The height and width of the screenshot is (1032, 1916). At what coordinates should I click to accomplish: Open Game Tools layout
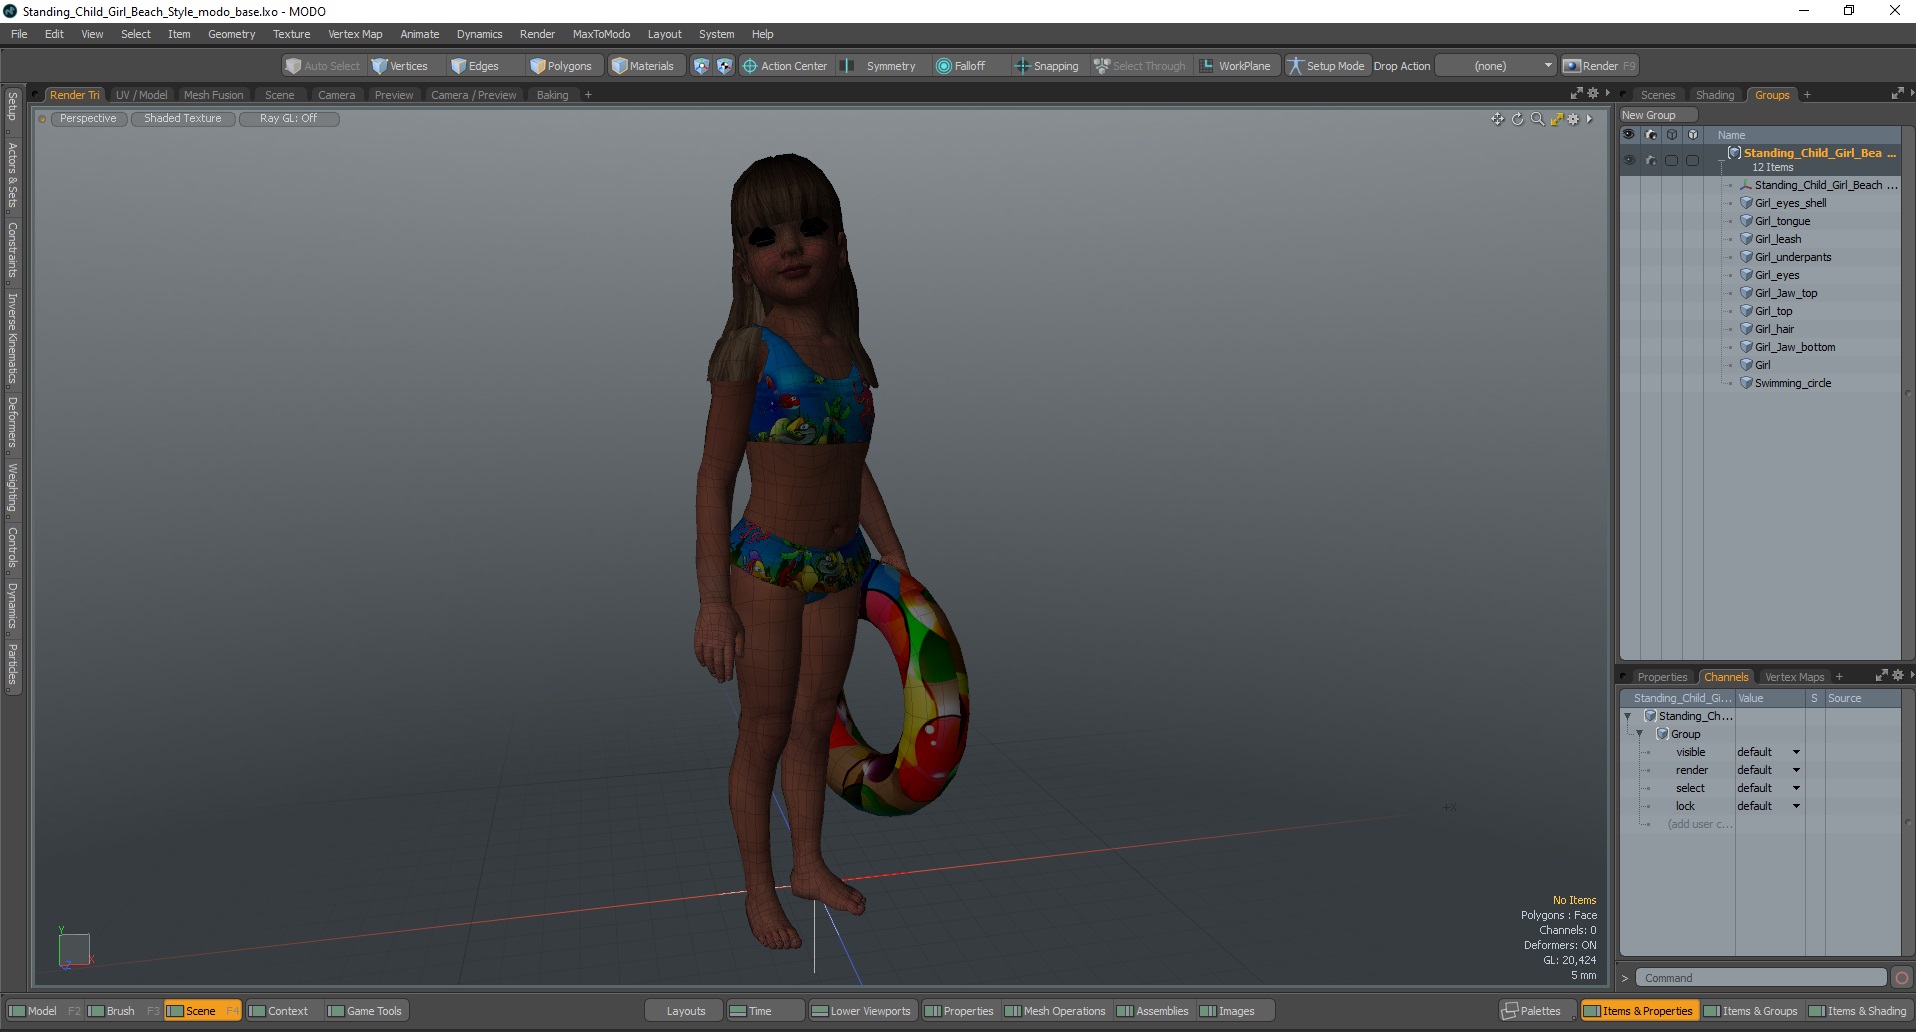pyautogui.click(x=365, y=1011)
